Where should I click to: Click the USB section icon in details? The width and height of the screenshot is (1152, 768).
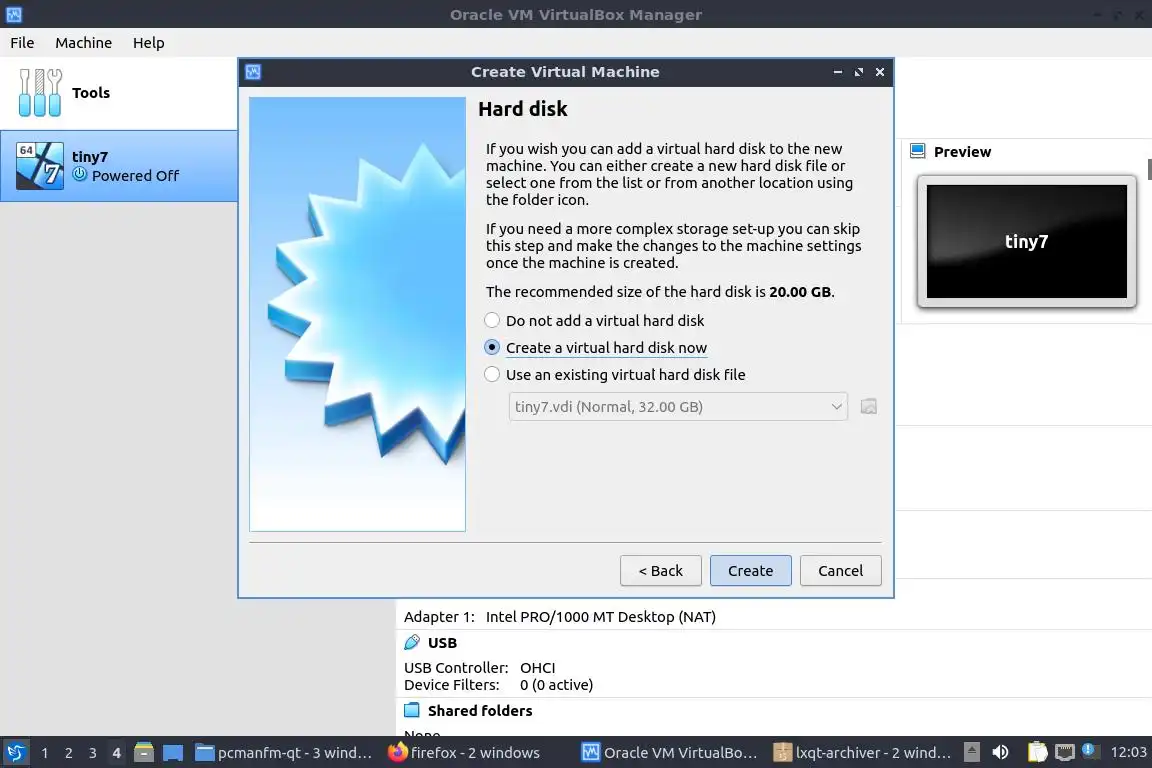[412, 642]
